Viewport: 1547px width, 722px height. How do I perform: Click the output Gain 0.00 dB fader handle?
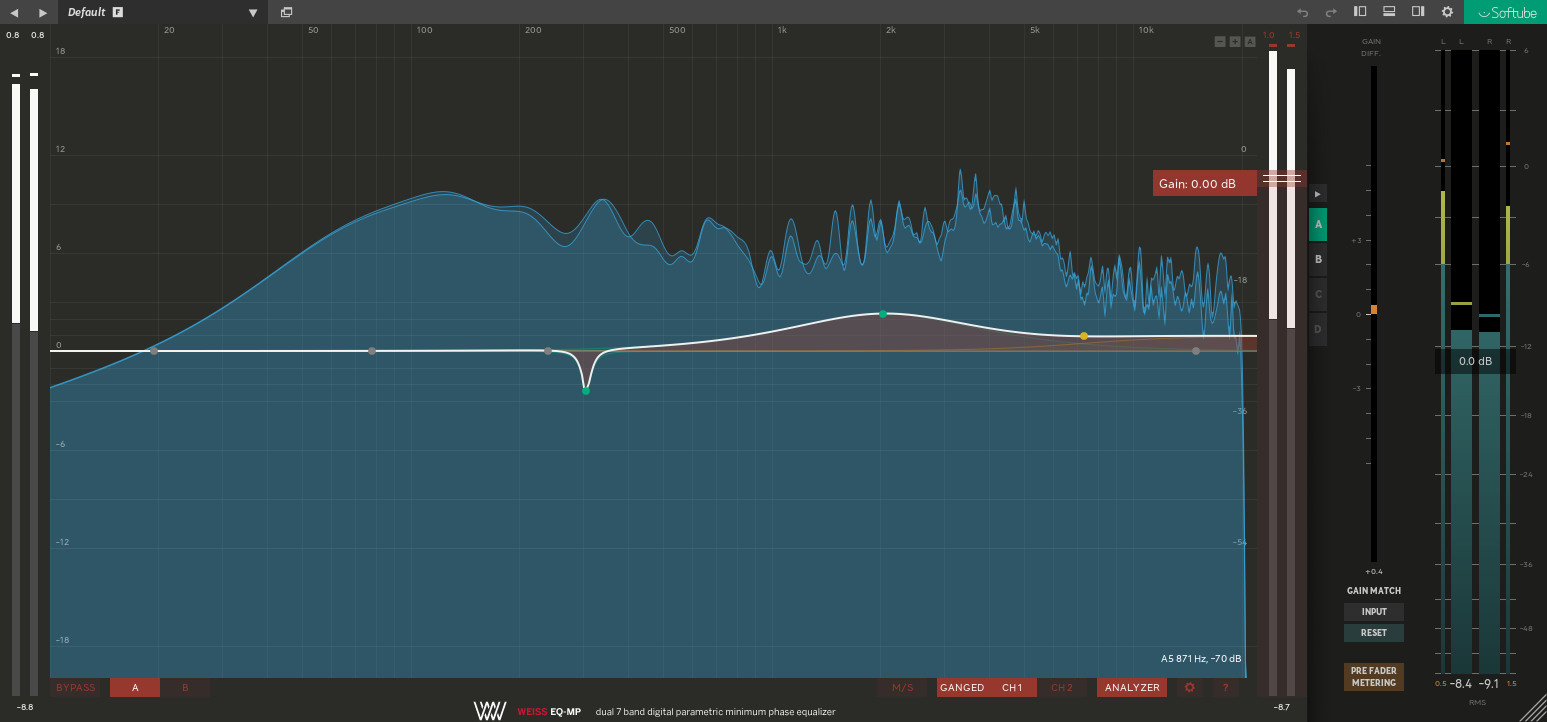pos(1281,178)
